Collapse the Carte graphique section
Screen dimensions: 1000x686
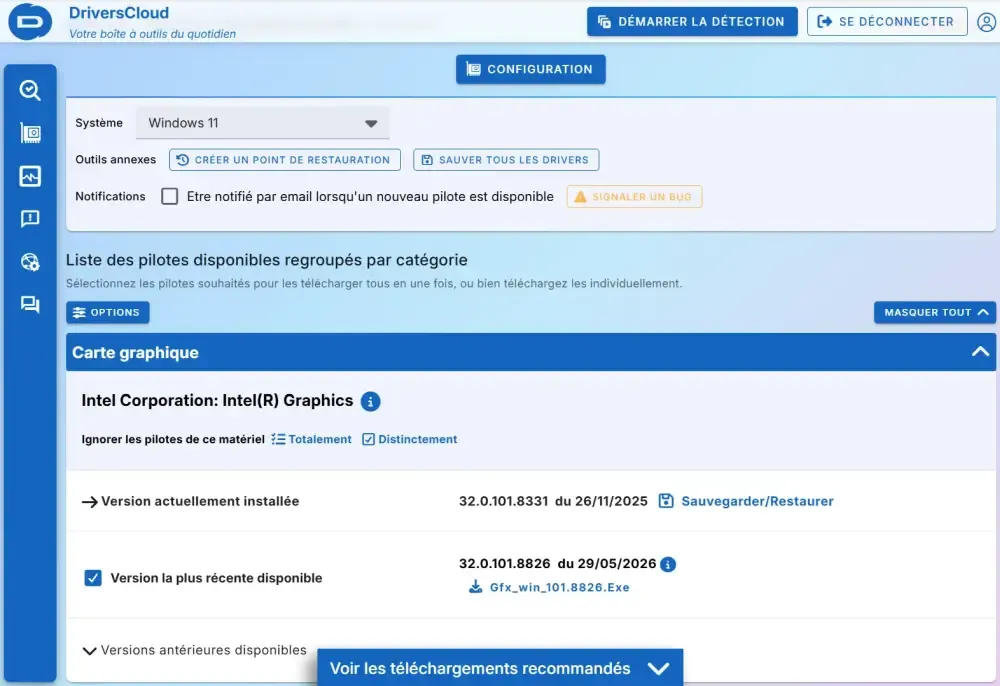pyautogui.click(x=980, y=352)
